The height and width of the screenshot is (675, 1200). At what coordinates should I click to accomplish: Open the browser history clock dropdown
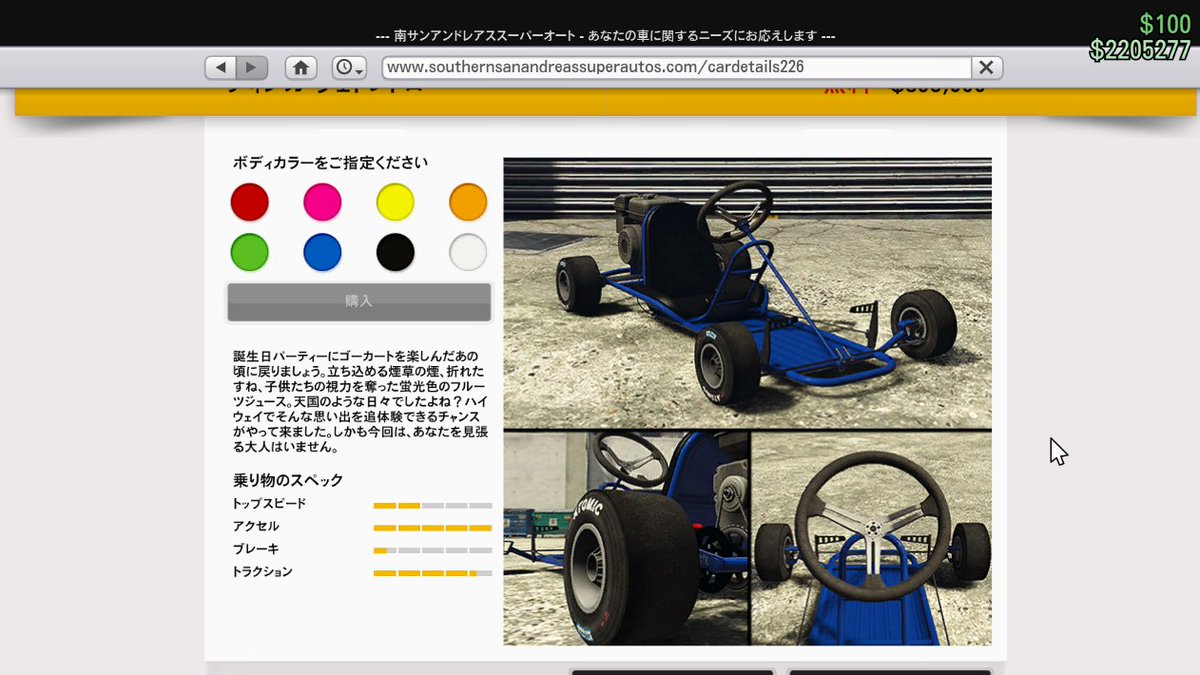350,67
